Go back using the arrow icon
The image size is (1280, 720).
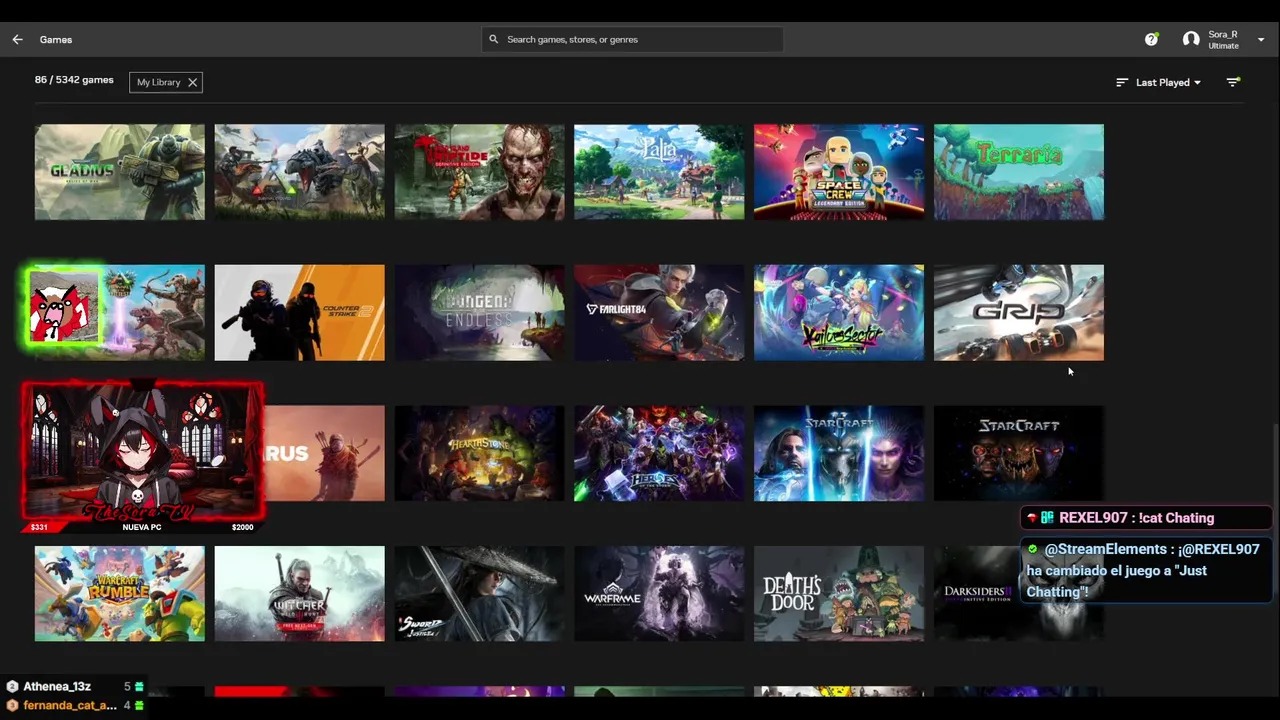click(17, 39)
